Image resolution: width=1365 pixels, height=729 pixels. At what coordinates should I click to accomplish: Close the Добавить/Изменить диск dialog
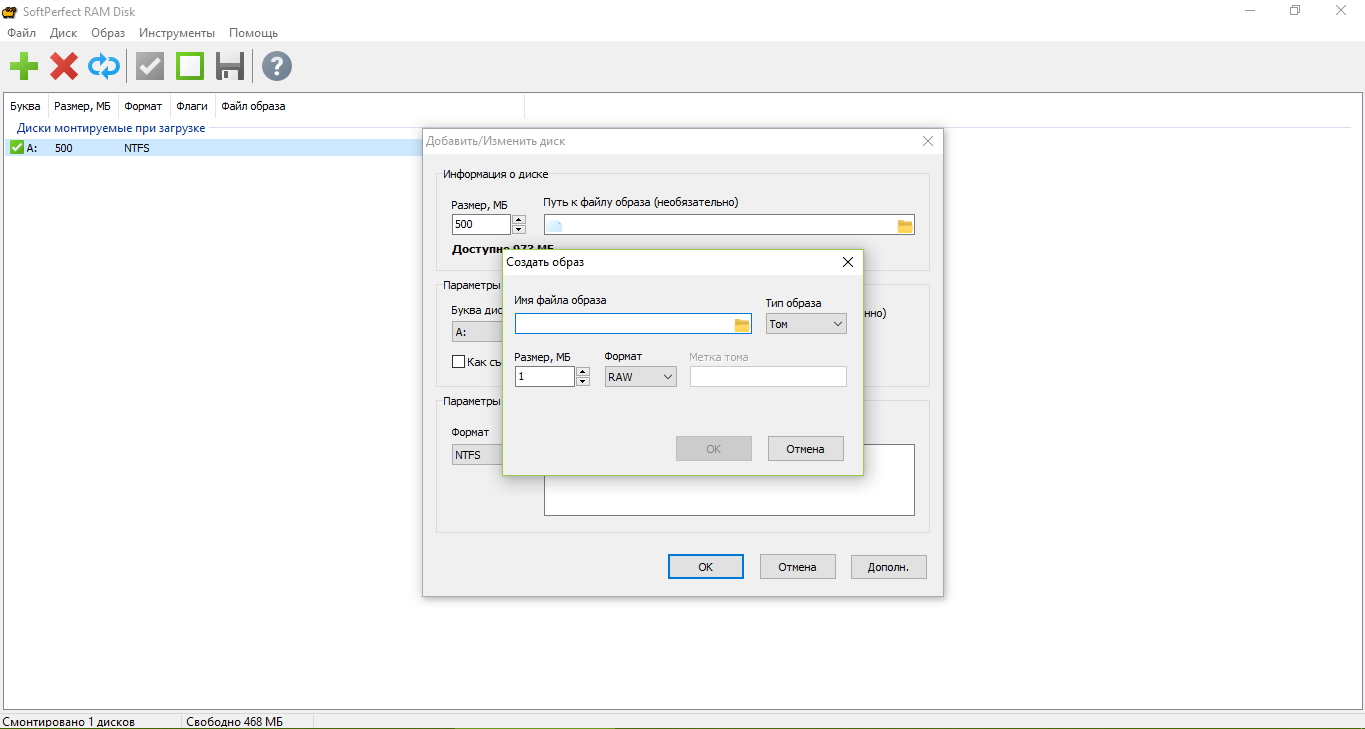927,142
